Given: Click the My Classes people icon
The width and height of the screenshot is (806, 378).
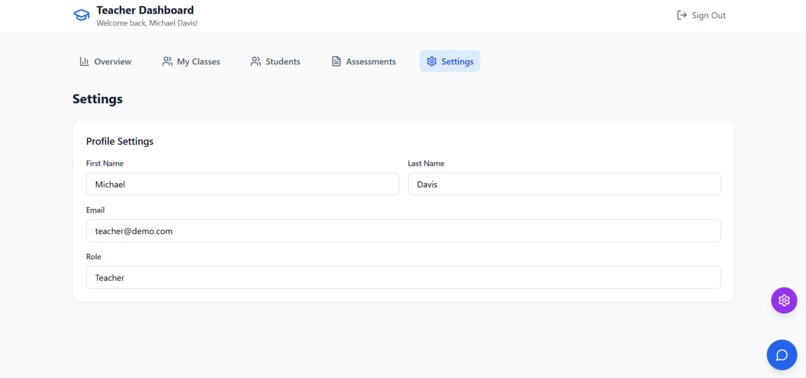Looking at the screenshot, I should [167, 61].
